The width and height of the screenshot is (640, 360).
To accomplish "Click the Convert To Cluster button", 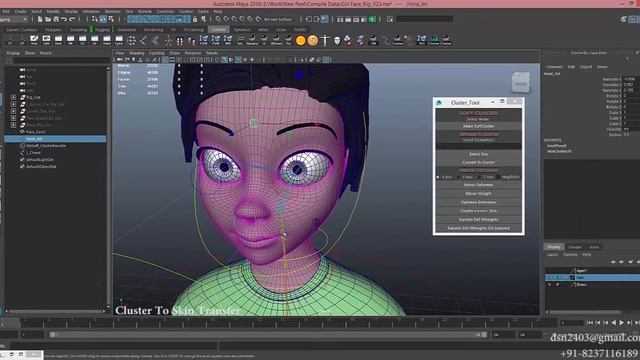I will 478,162.
